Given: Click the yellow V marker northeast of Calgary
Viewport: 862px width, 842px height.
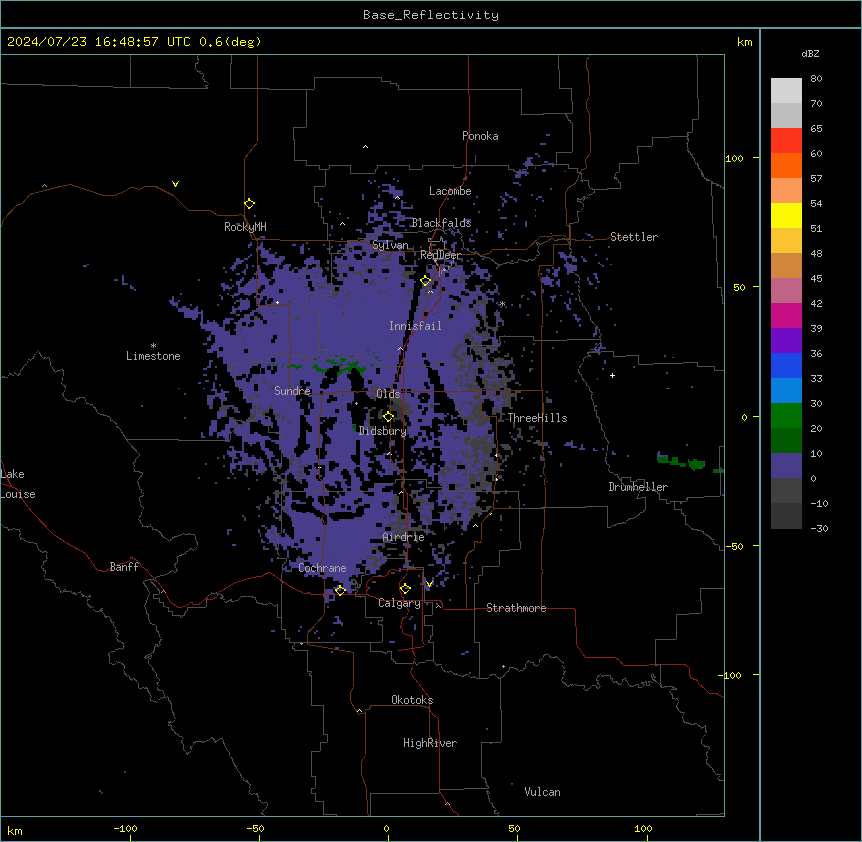Looking at the screenshot, I should [429, 584].
